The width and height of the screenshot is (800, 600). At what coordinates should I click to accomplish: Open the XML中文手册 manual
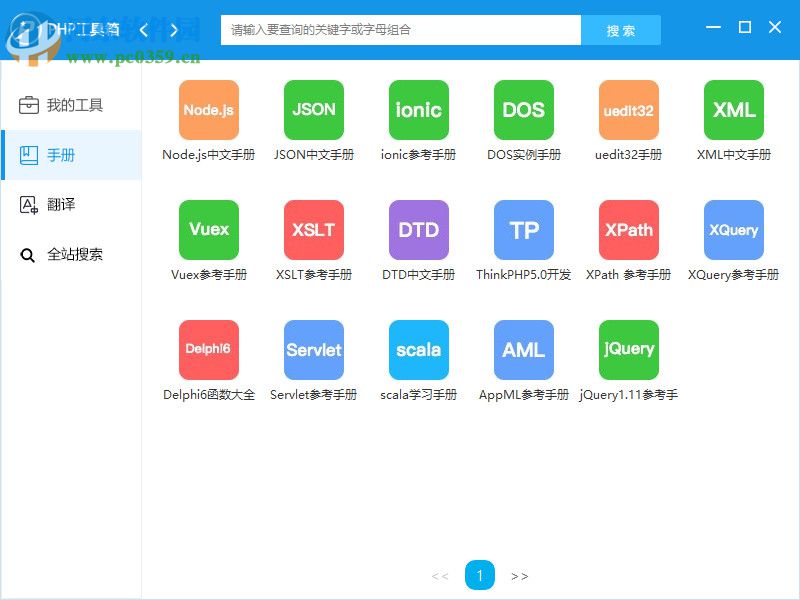tap(733, 110)
